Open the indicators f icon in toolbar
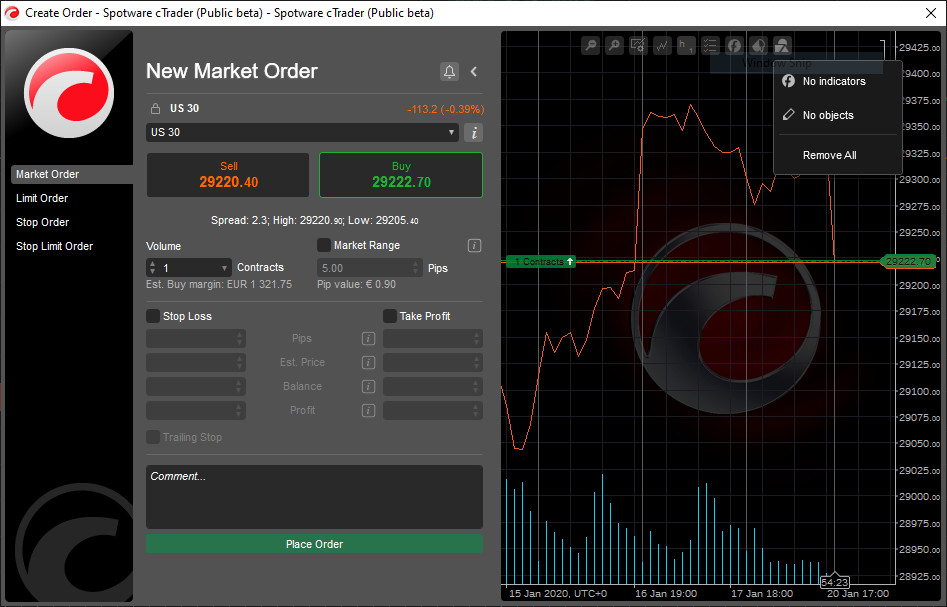 click(x=734, y=45)
